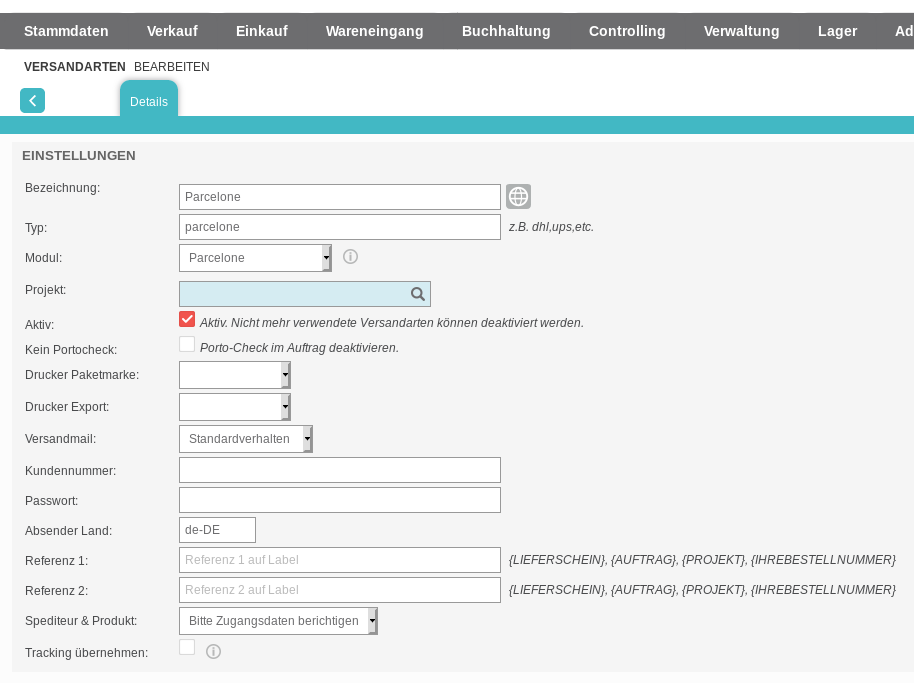The width and height of the screenshot is (914, 683).
Task: Switch to the Details tab
Action: coord(149,101)
